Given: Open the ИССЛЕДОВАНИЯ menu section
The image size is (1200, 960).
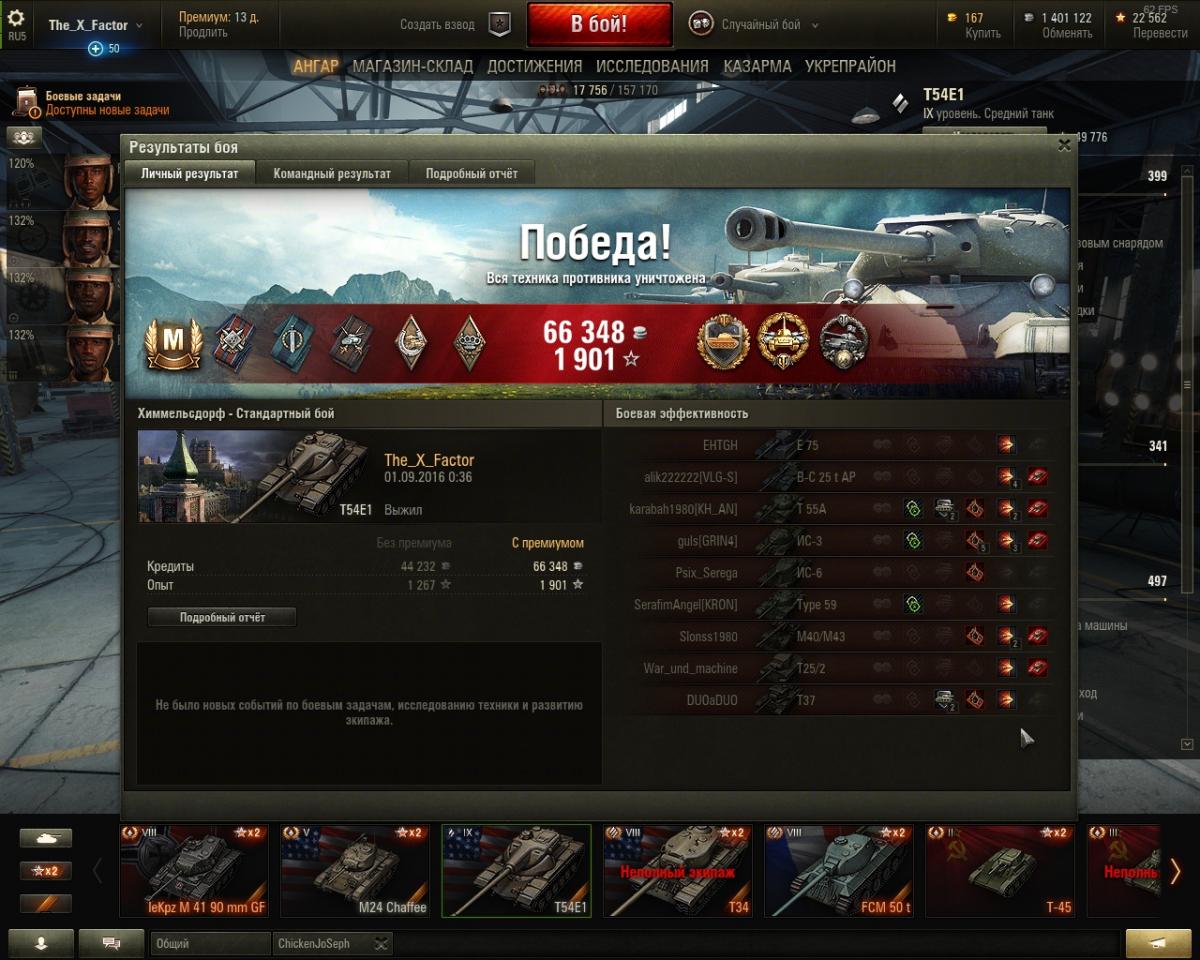Looking at the screenshot, I should point(652,66).
